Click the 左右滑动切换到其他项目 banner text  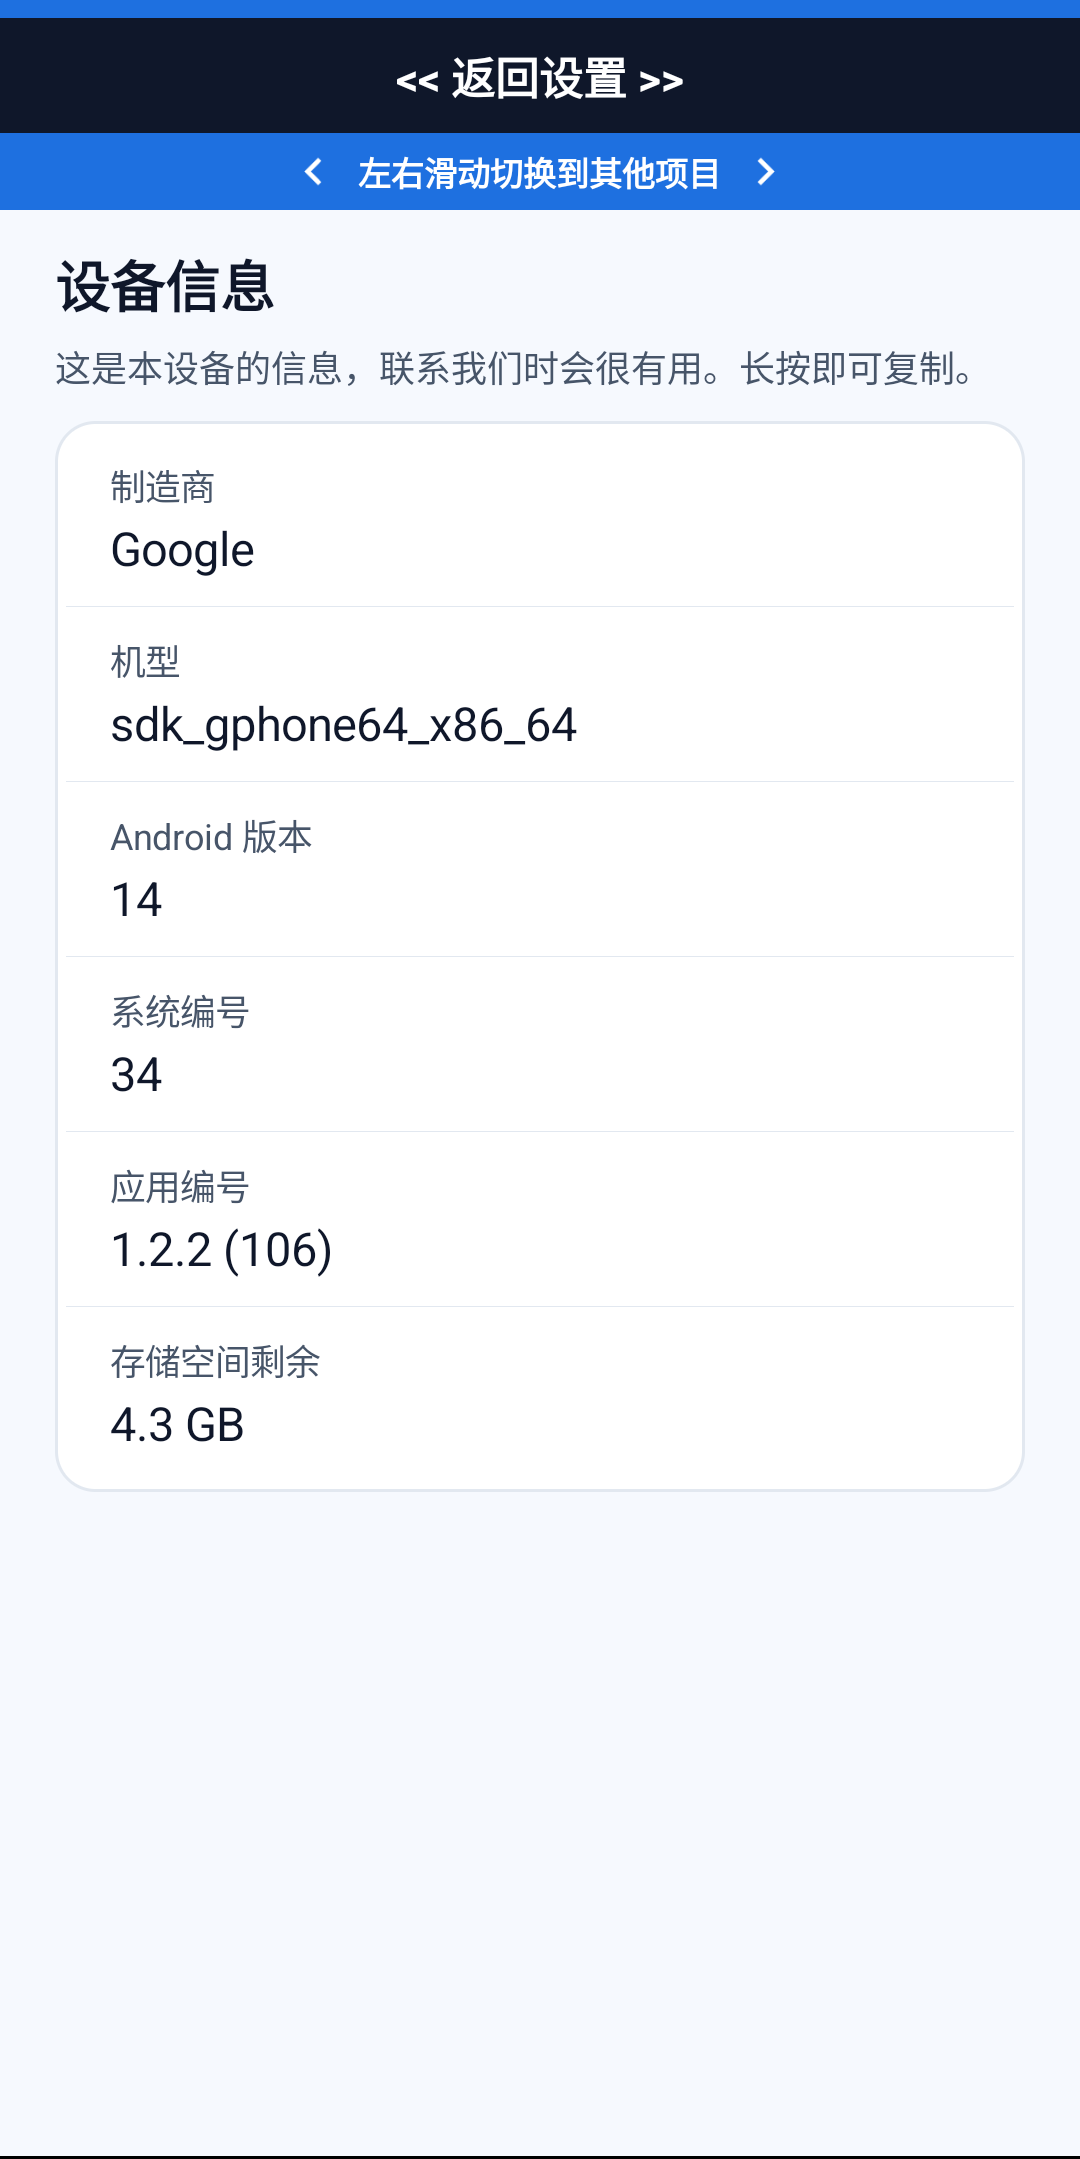point(539,173)
